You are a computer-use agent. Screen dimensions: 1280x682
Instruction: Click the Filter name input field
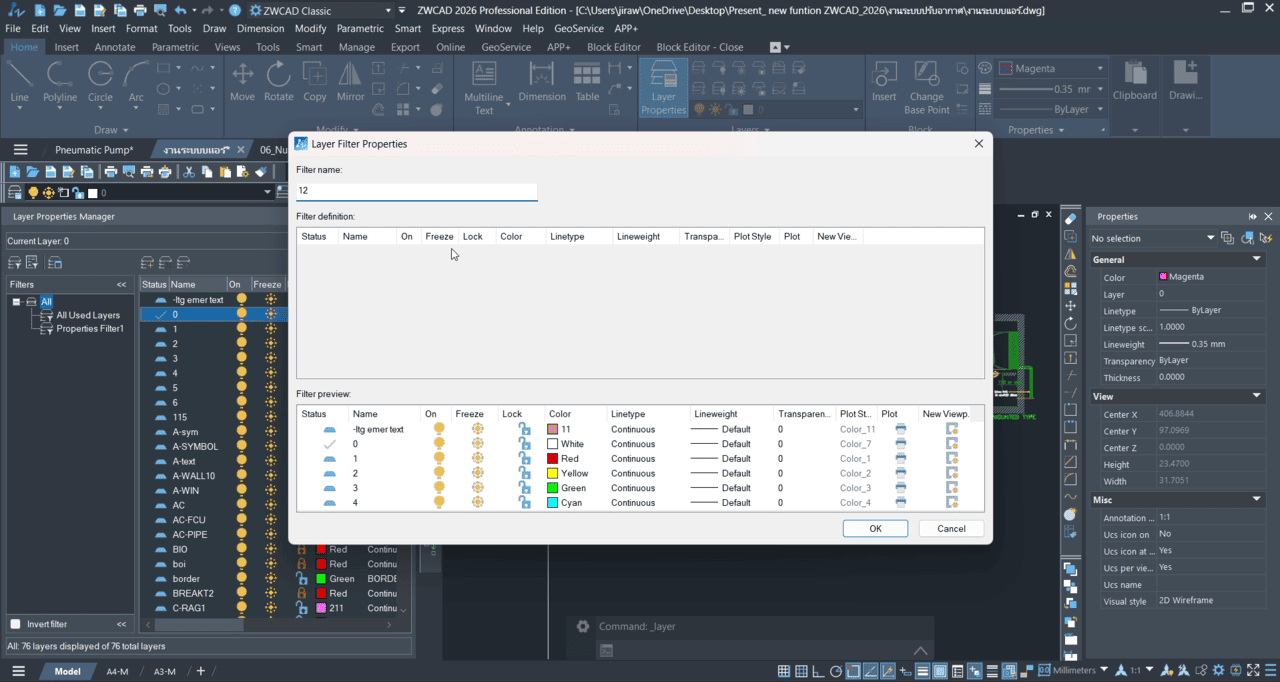pyautogui.click(x=416, y=190)
